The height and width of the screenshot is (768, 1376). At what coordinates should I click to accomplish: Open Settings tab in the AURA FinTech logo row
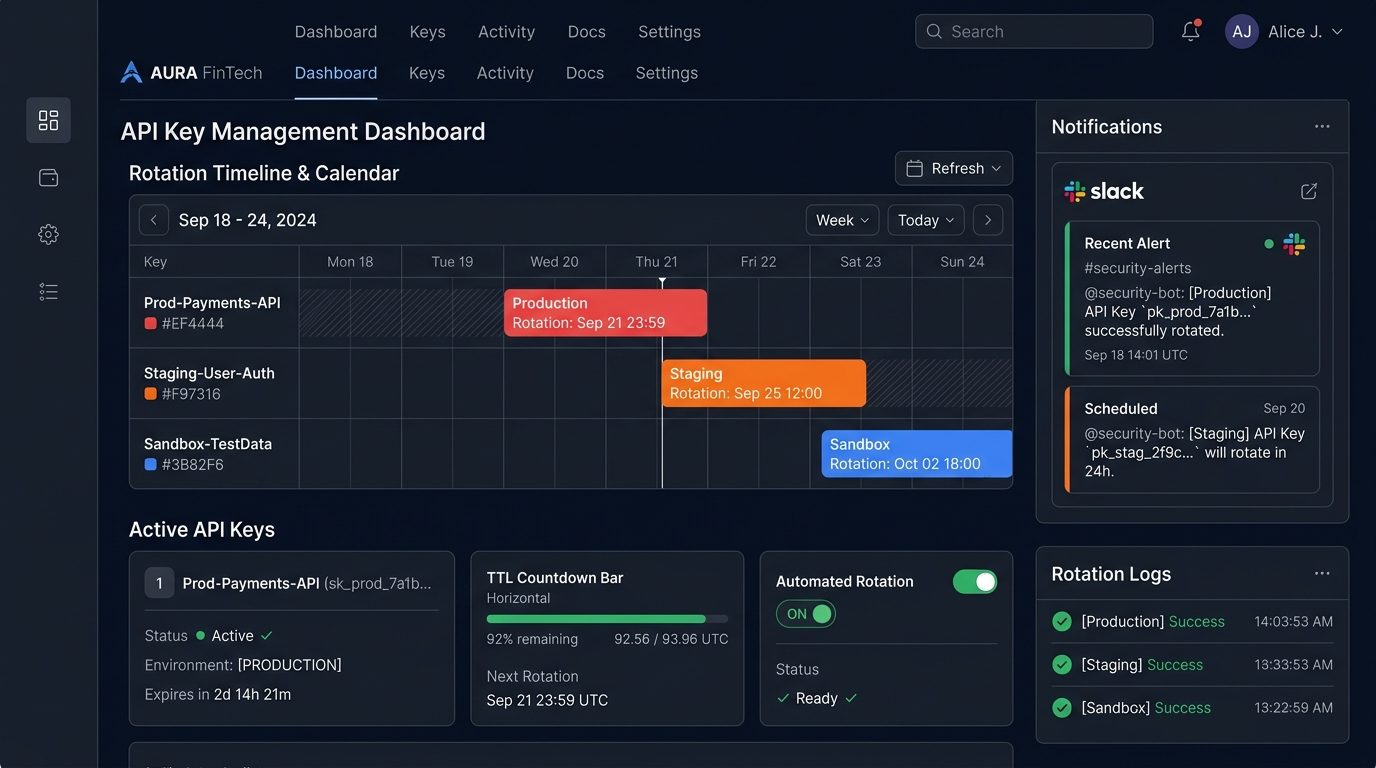pos(667,73)
